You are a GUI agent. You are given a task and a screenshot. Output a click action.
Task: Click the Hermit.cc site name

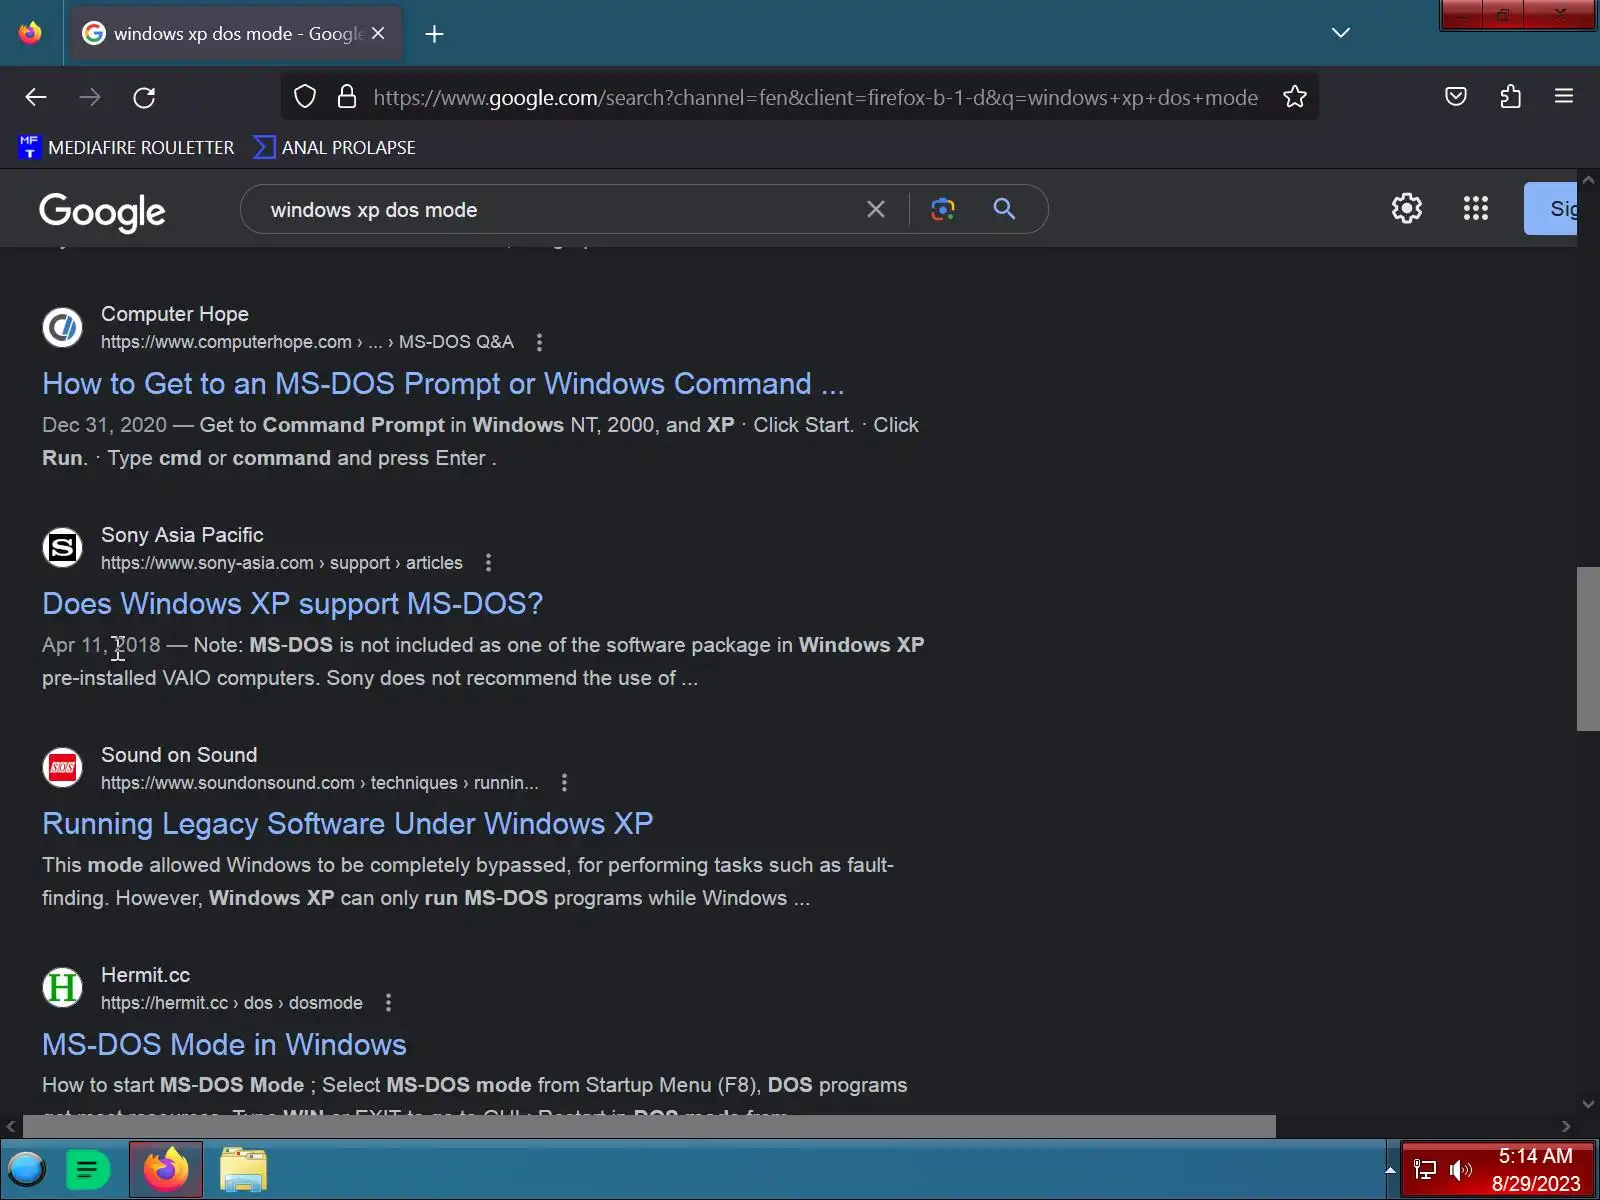point(145,975)
